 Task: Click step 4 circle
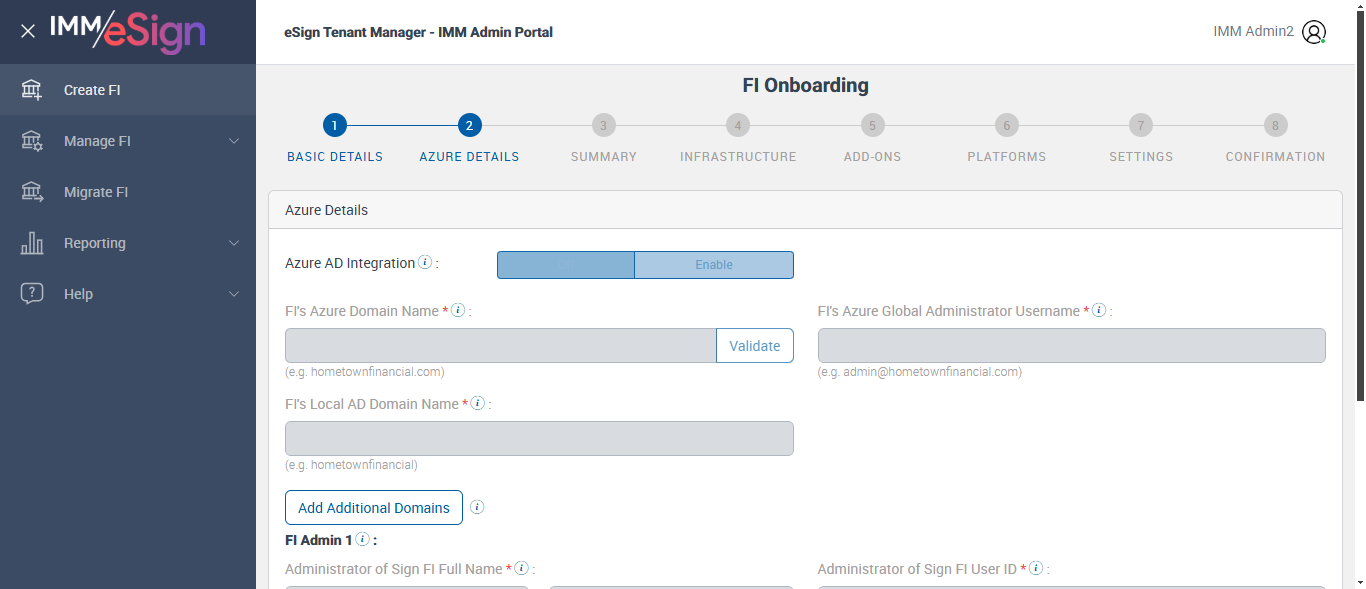click(x=738, y=125)
